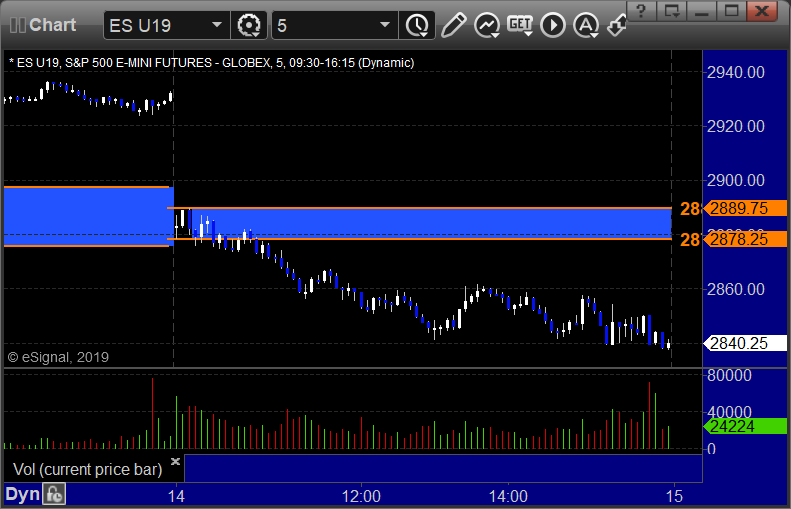Open the GET tools menu
The image size is (791, 509).
pos(520,25)
